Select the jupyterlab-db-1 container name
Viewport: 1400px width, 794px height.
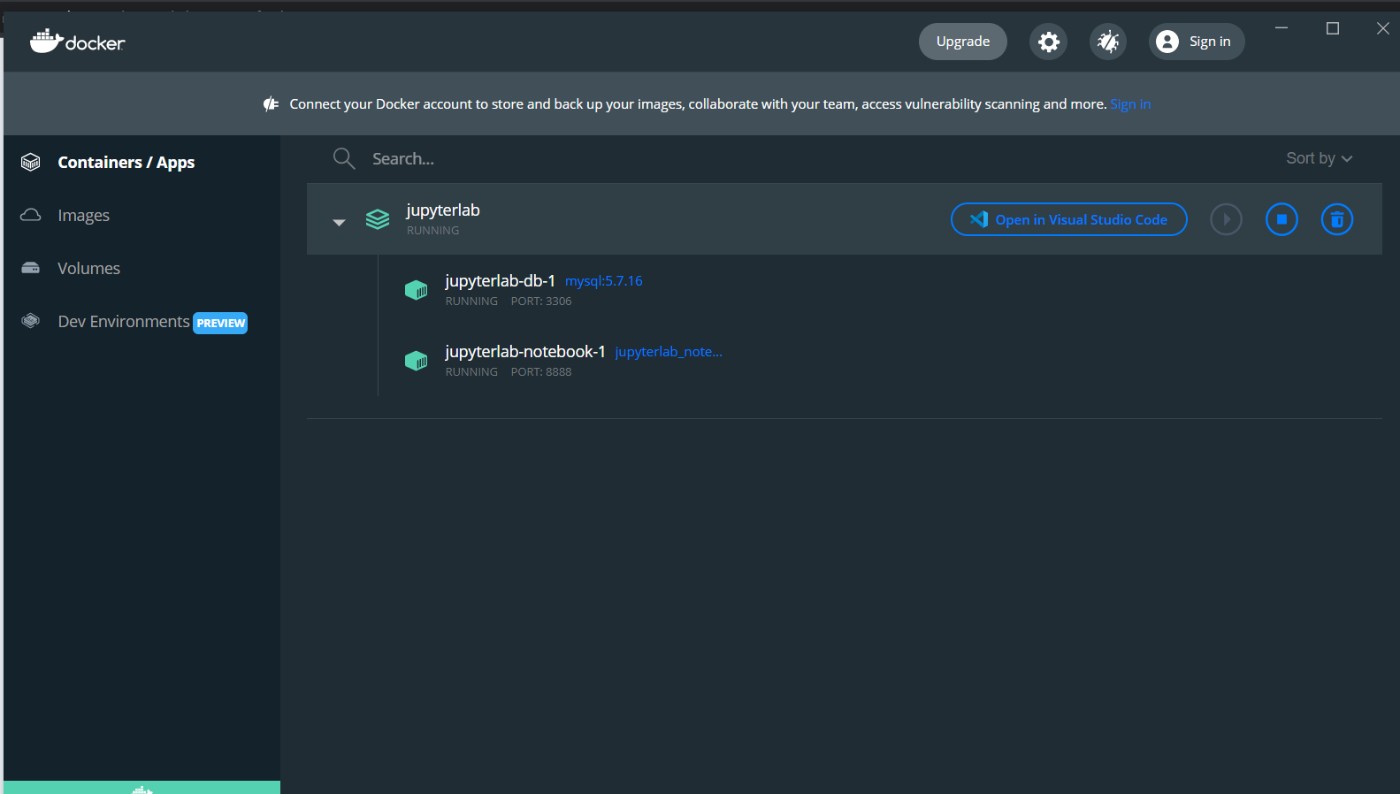[x=500, y=281]
